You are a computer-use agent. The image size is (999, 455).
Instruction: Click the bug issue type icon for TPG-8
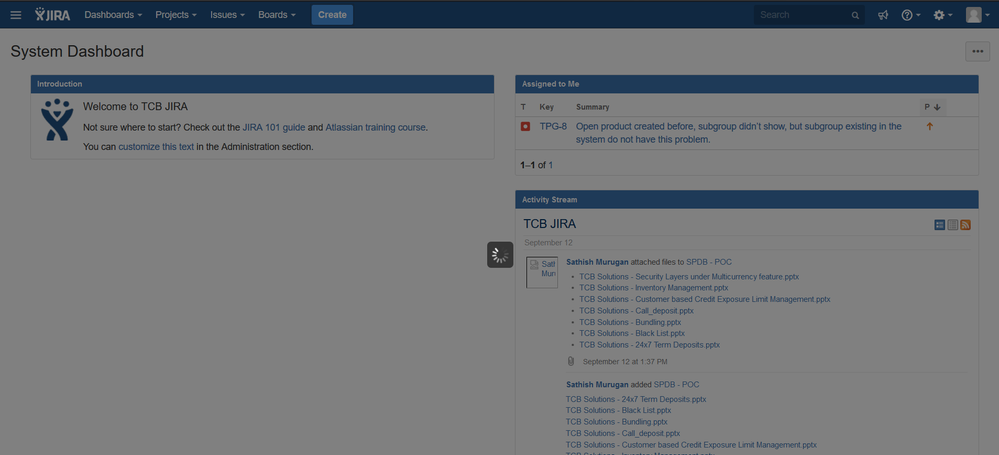click(526, 127)
